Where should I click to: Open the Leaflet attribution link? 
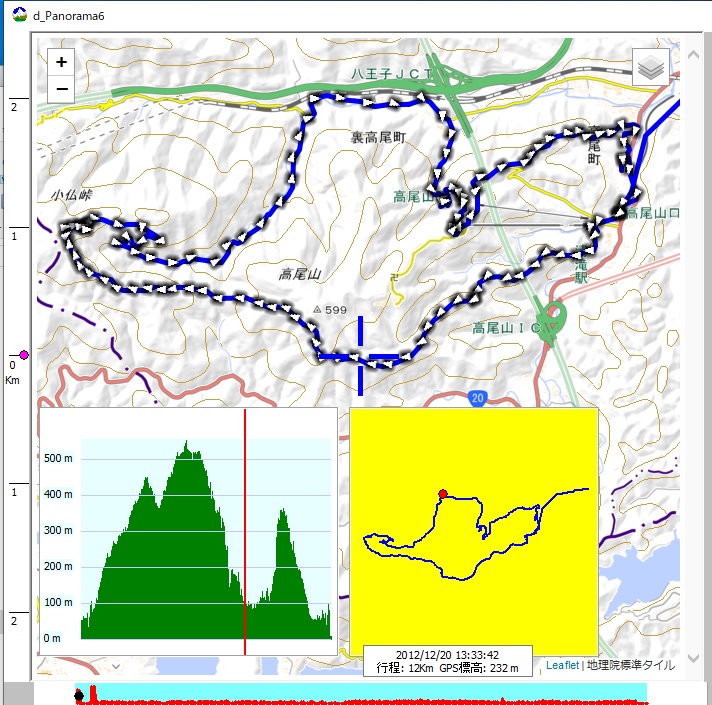[x=562, y=665]
